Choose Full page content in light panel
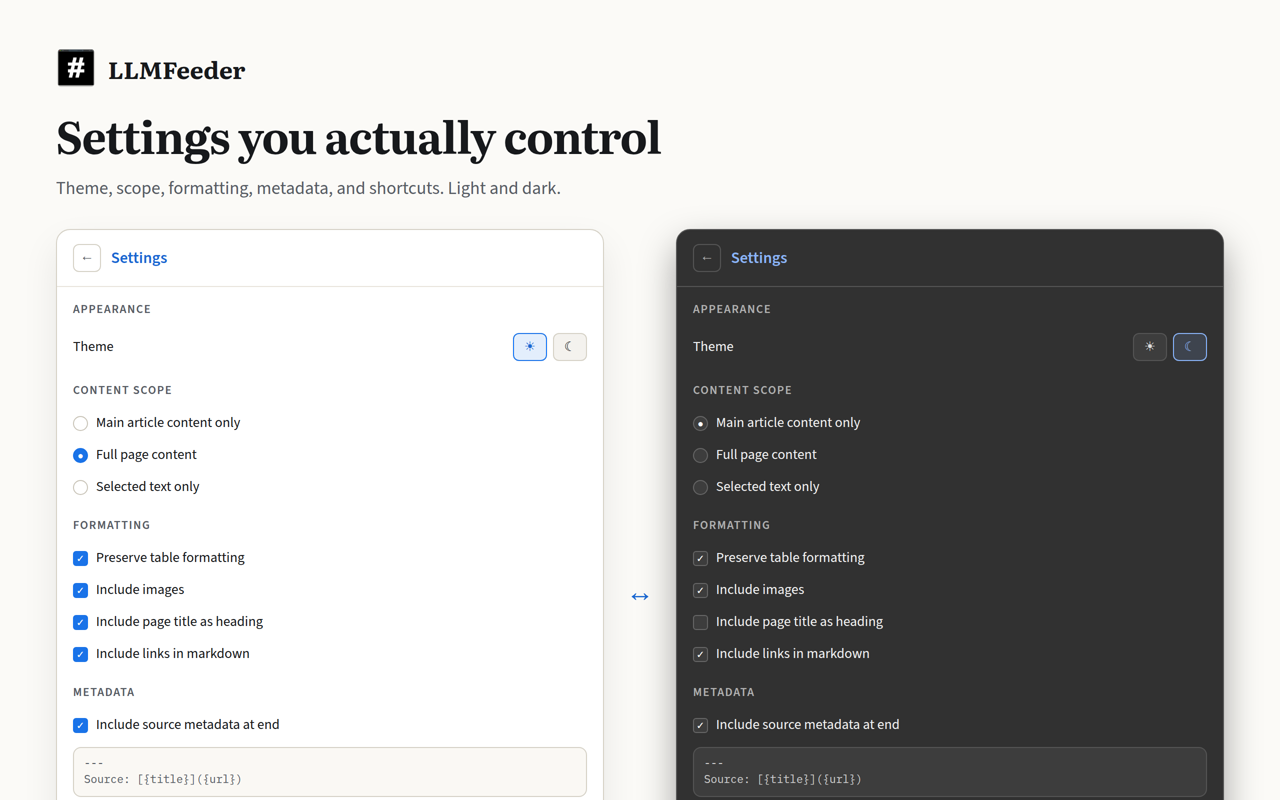This screenshot has height=800, width=1280. point(80,455)
